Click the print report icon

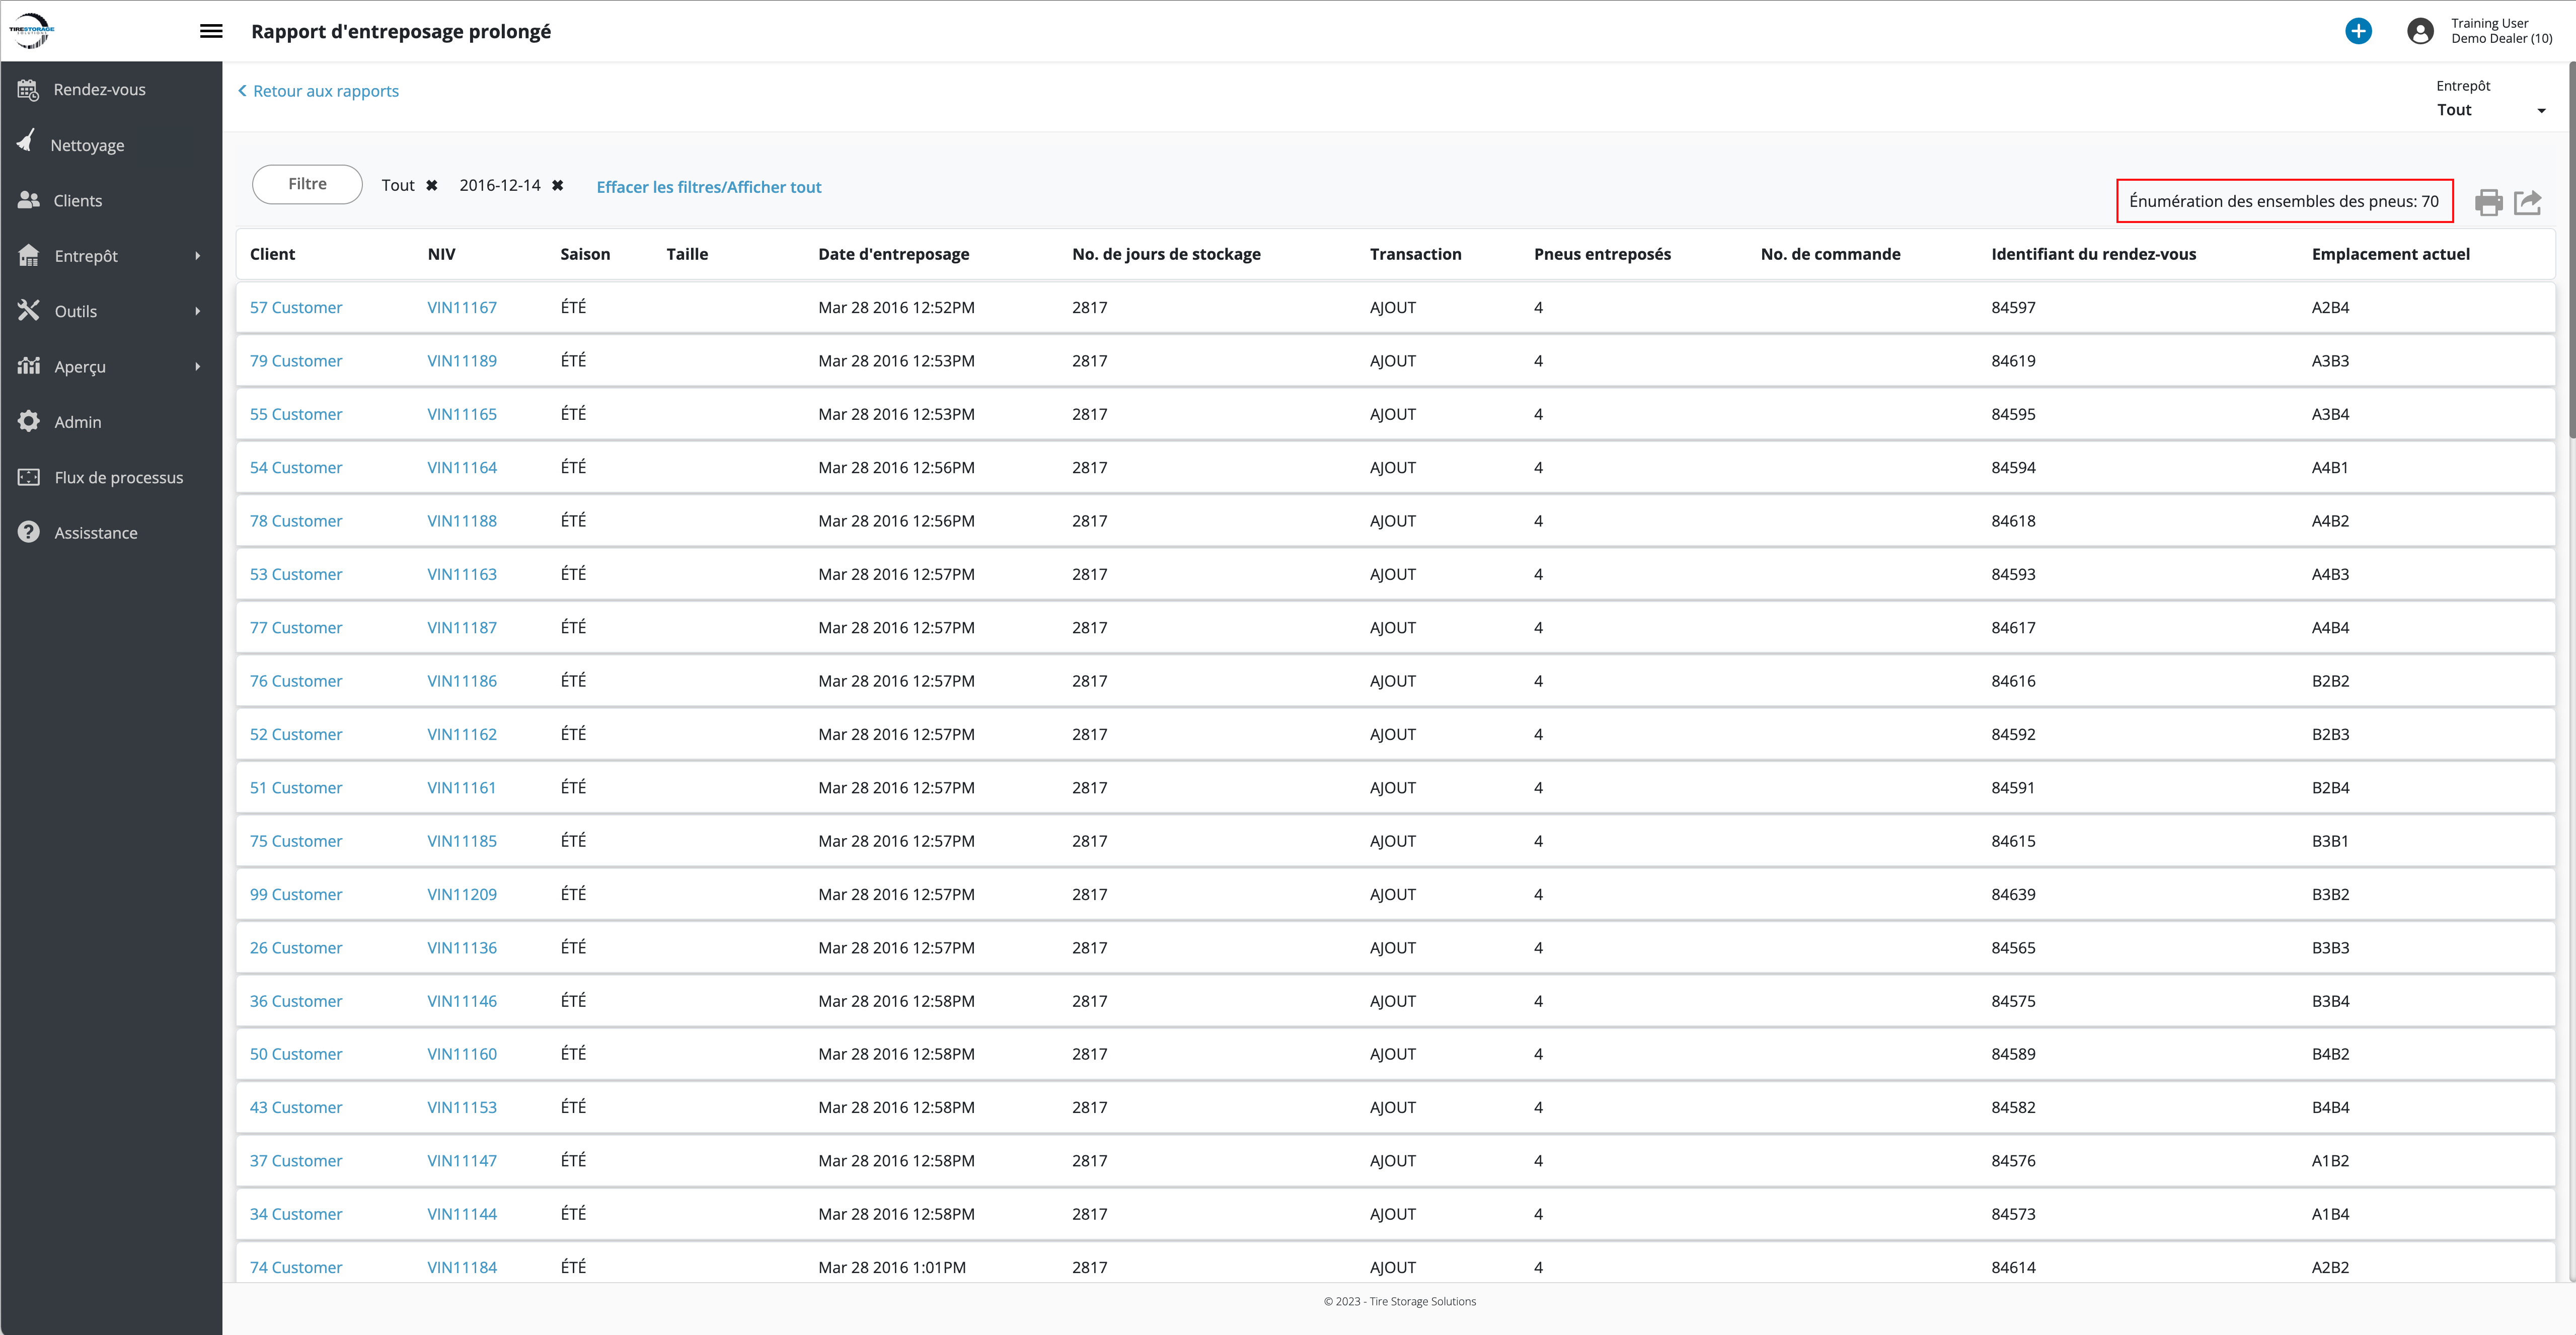coord(2488,203)
